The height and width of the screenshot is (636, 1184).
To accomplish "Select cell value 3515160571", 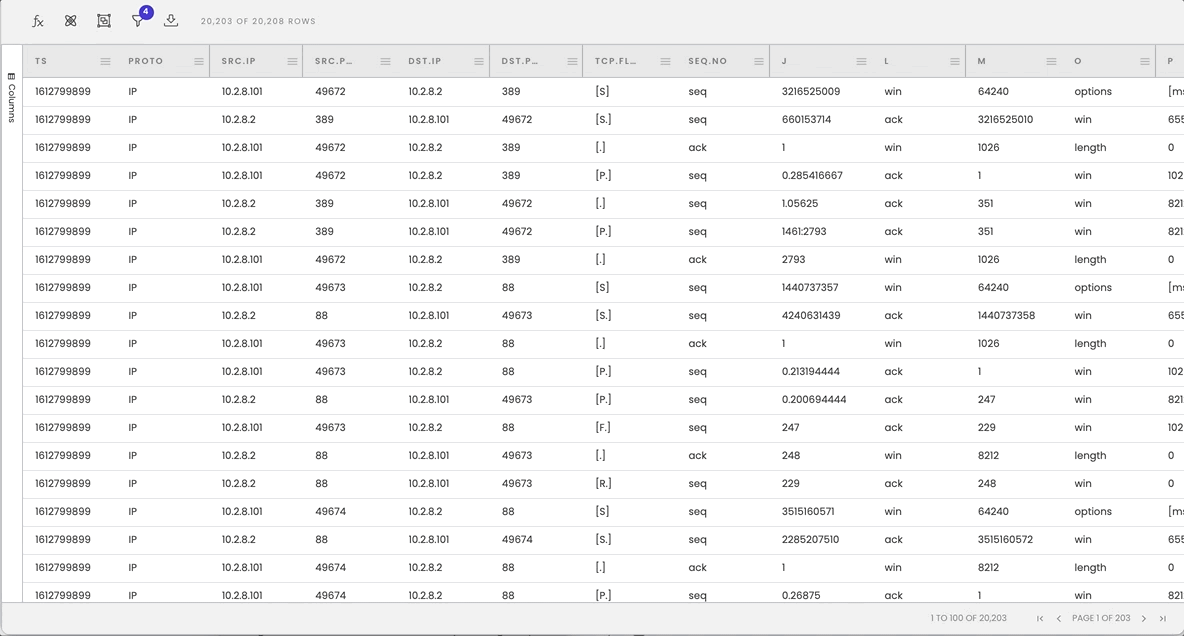I will [808, 511].
